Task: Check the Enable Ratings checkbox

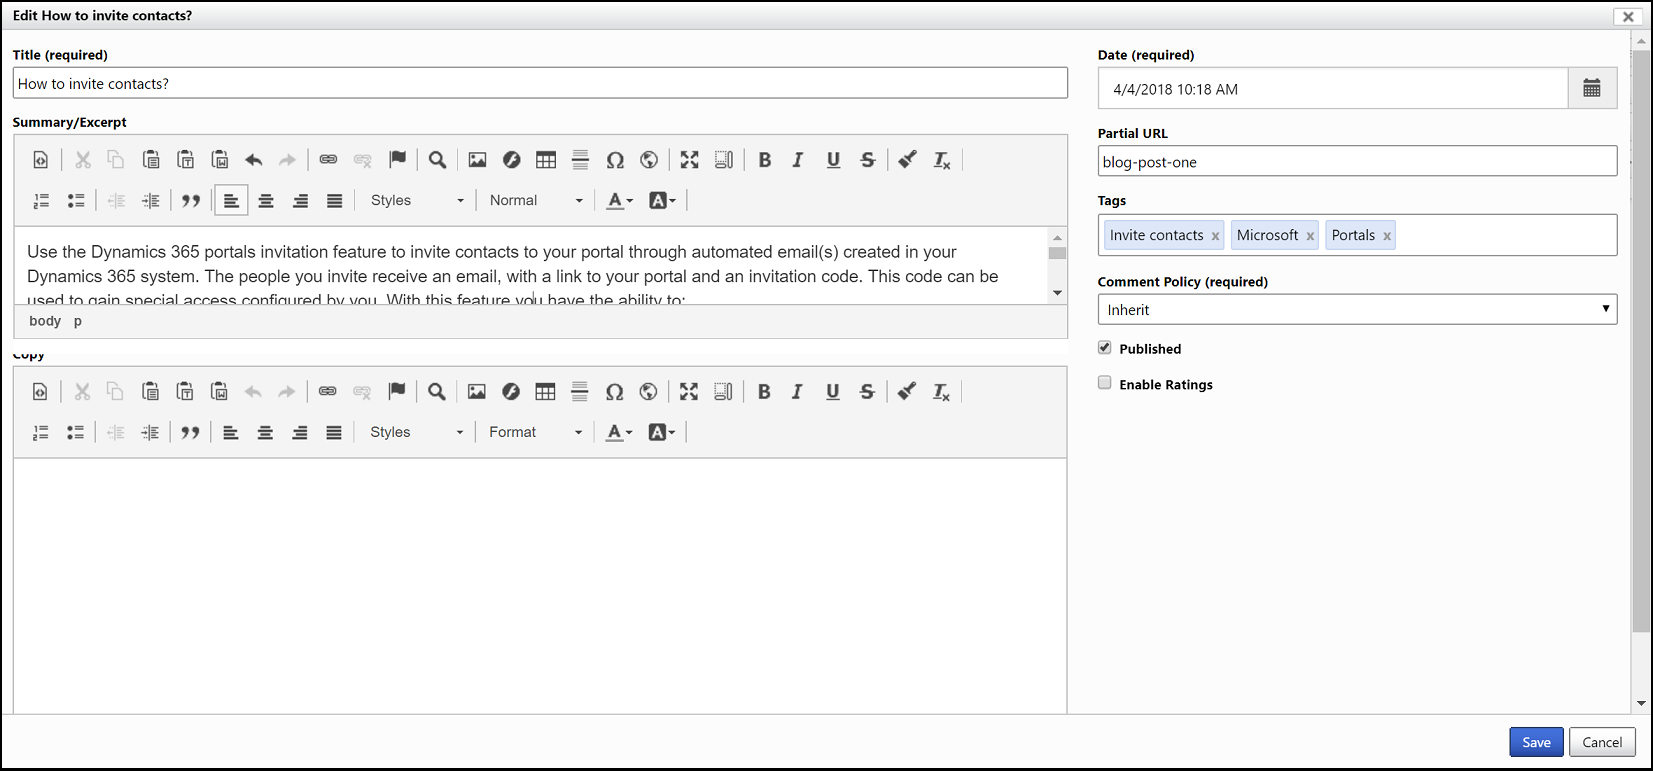Action: (1105, 383)
